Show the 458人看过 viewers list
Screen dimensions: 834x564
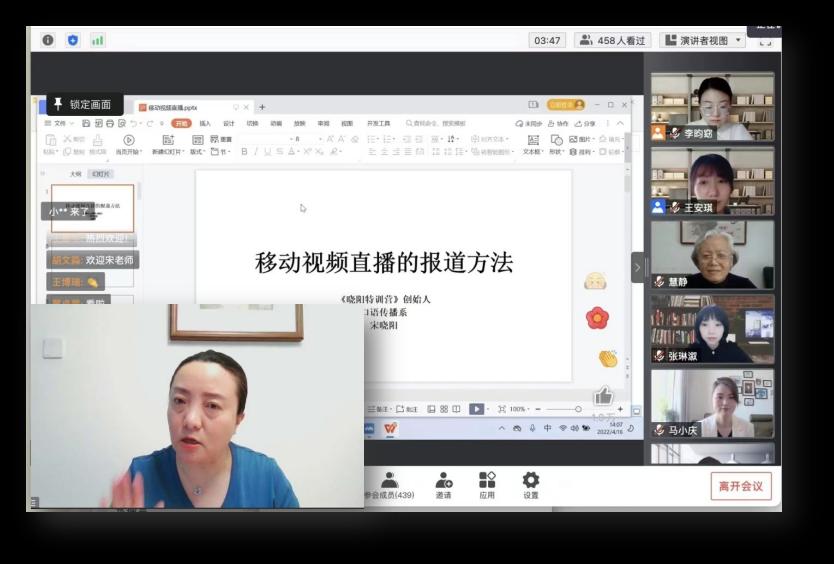[612, 40]
